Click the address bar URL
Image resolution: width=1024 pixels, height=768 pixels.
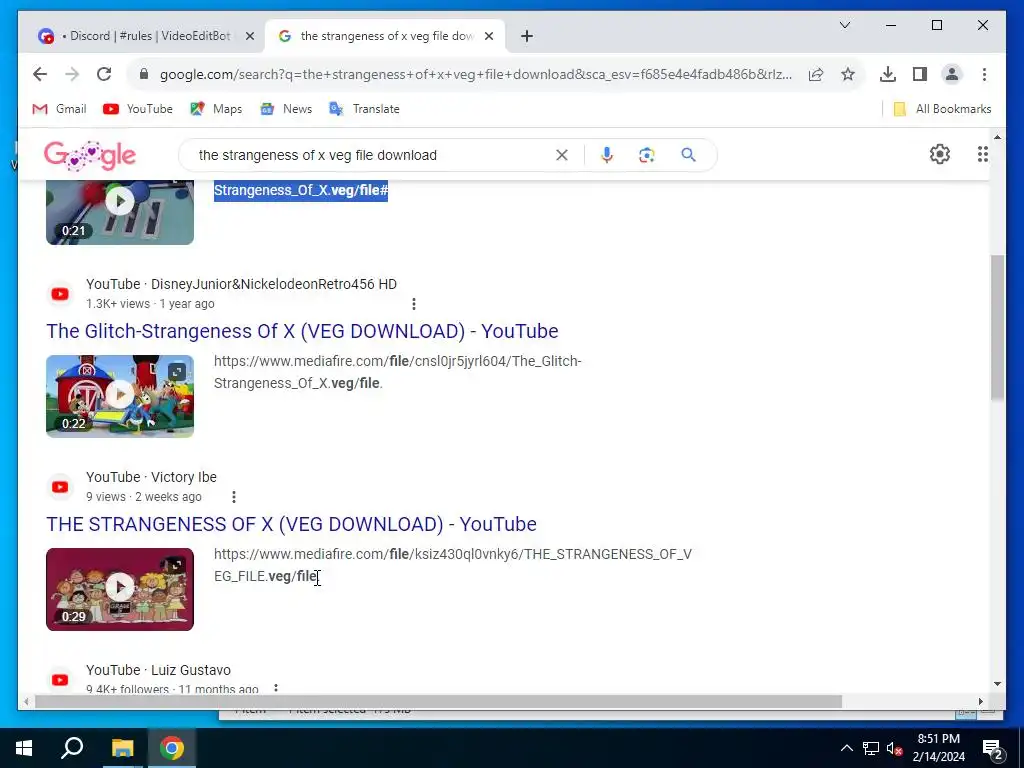tap(475, 74)
